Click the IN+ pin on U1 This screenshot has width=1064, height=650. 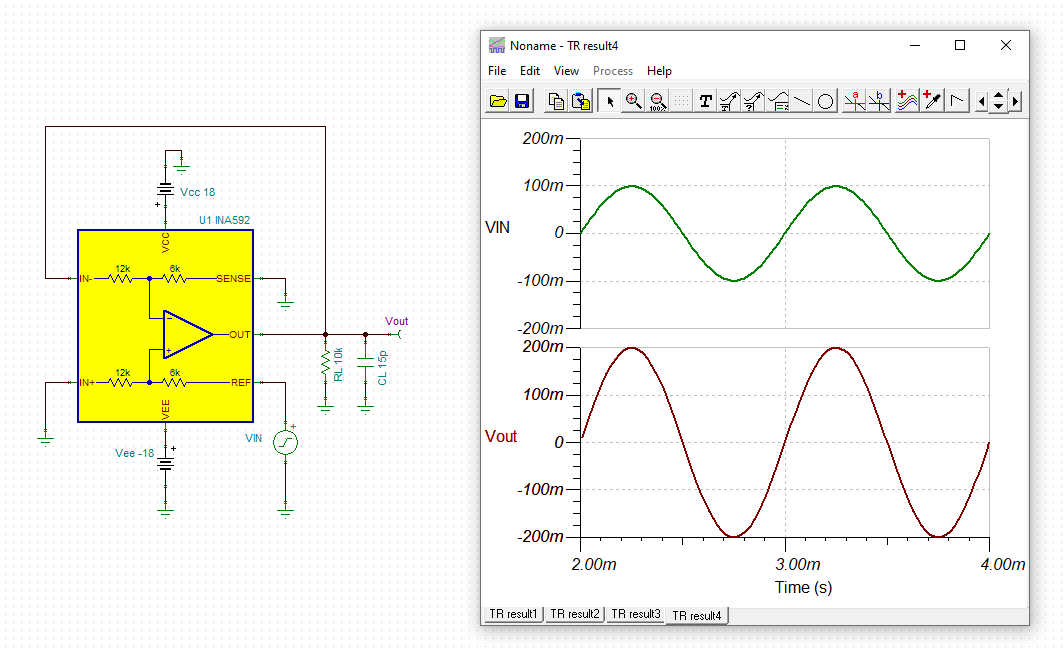(87, 383)
